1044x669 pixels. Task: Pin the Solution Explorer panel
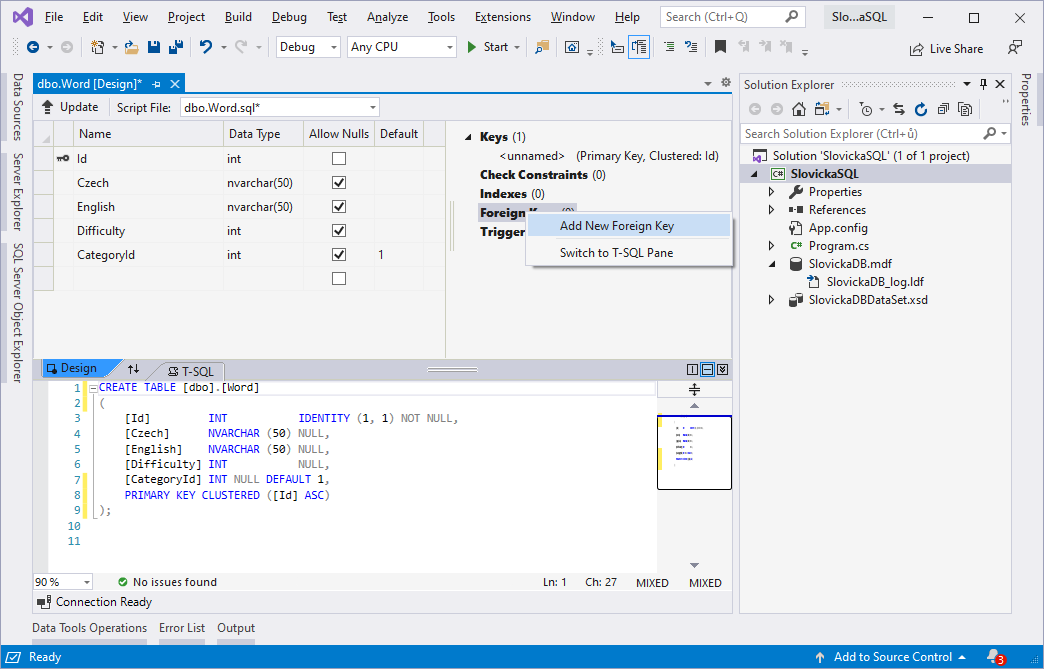(x=983, y=85)
